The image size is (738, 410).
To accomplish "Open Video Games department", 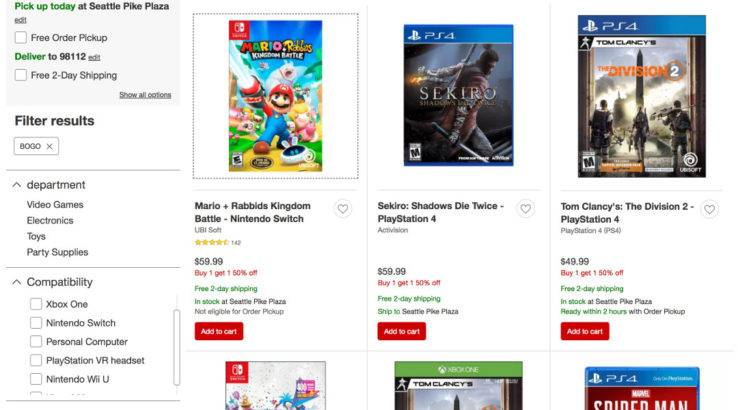I will 55,204.
